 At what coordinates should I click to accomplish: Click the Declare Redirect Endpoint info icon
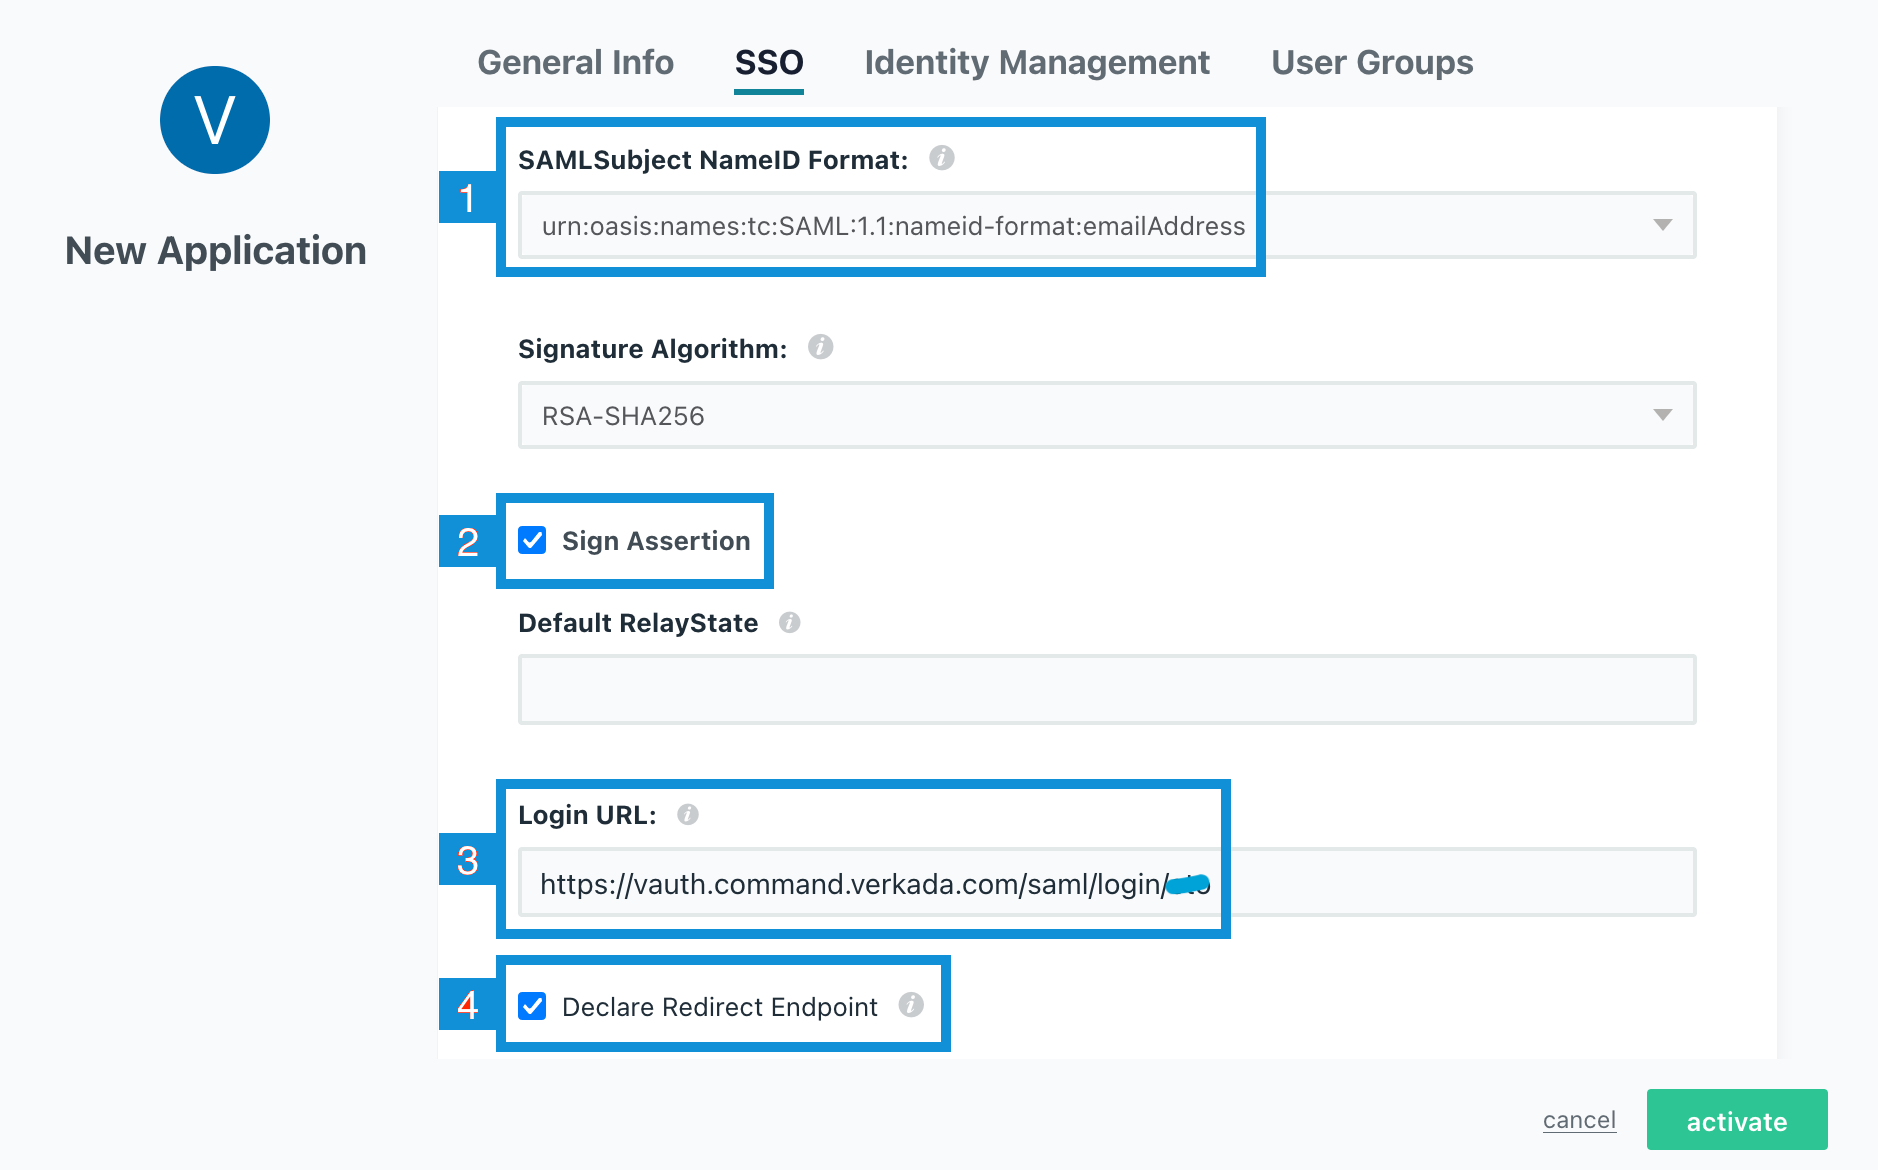click(910, 1005)
